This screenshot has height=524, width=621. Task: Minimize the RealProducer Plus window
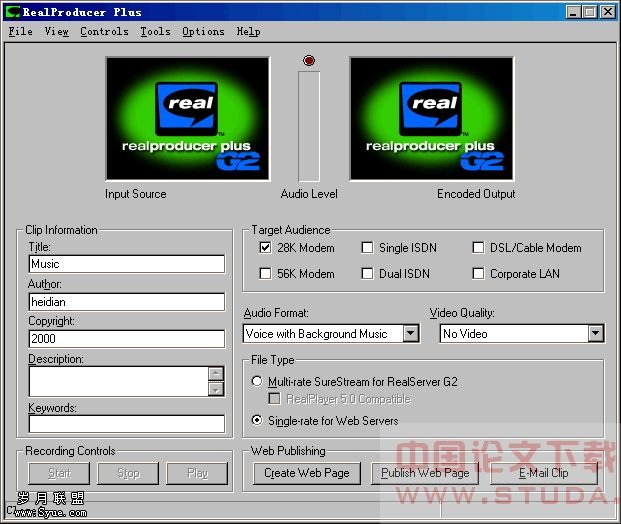coord(573,12)
